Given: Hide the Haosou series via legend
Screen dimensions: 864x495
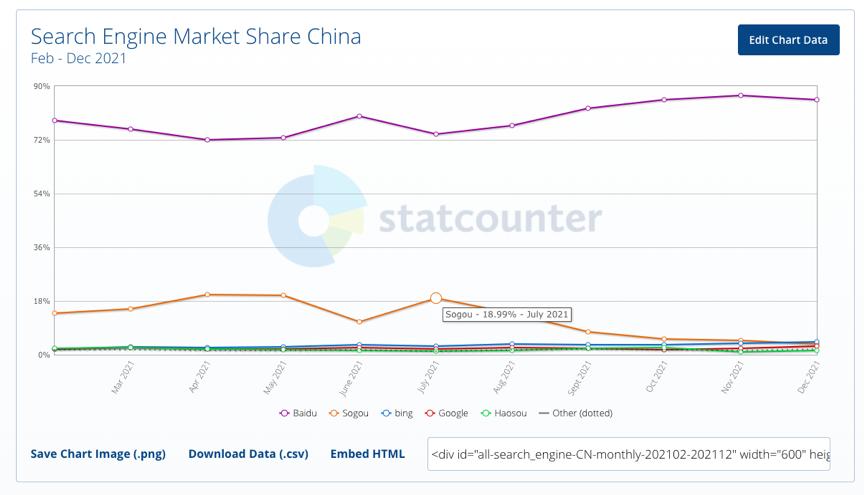Looking at the screenshot, I should [501, 413].
